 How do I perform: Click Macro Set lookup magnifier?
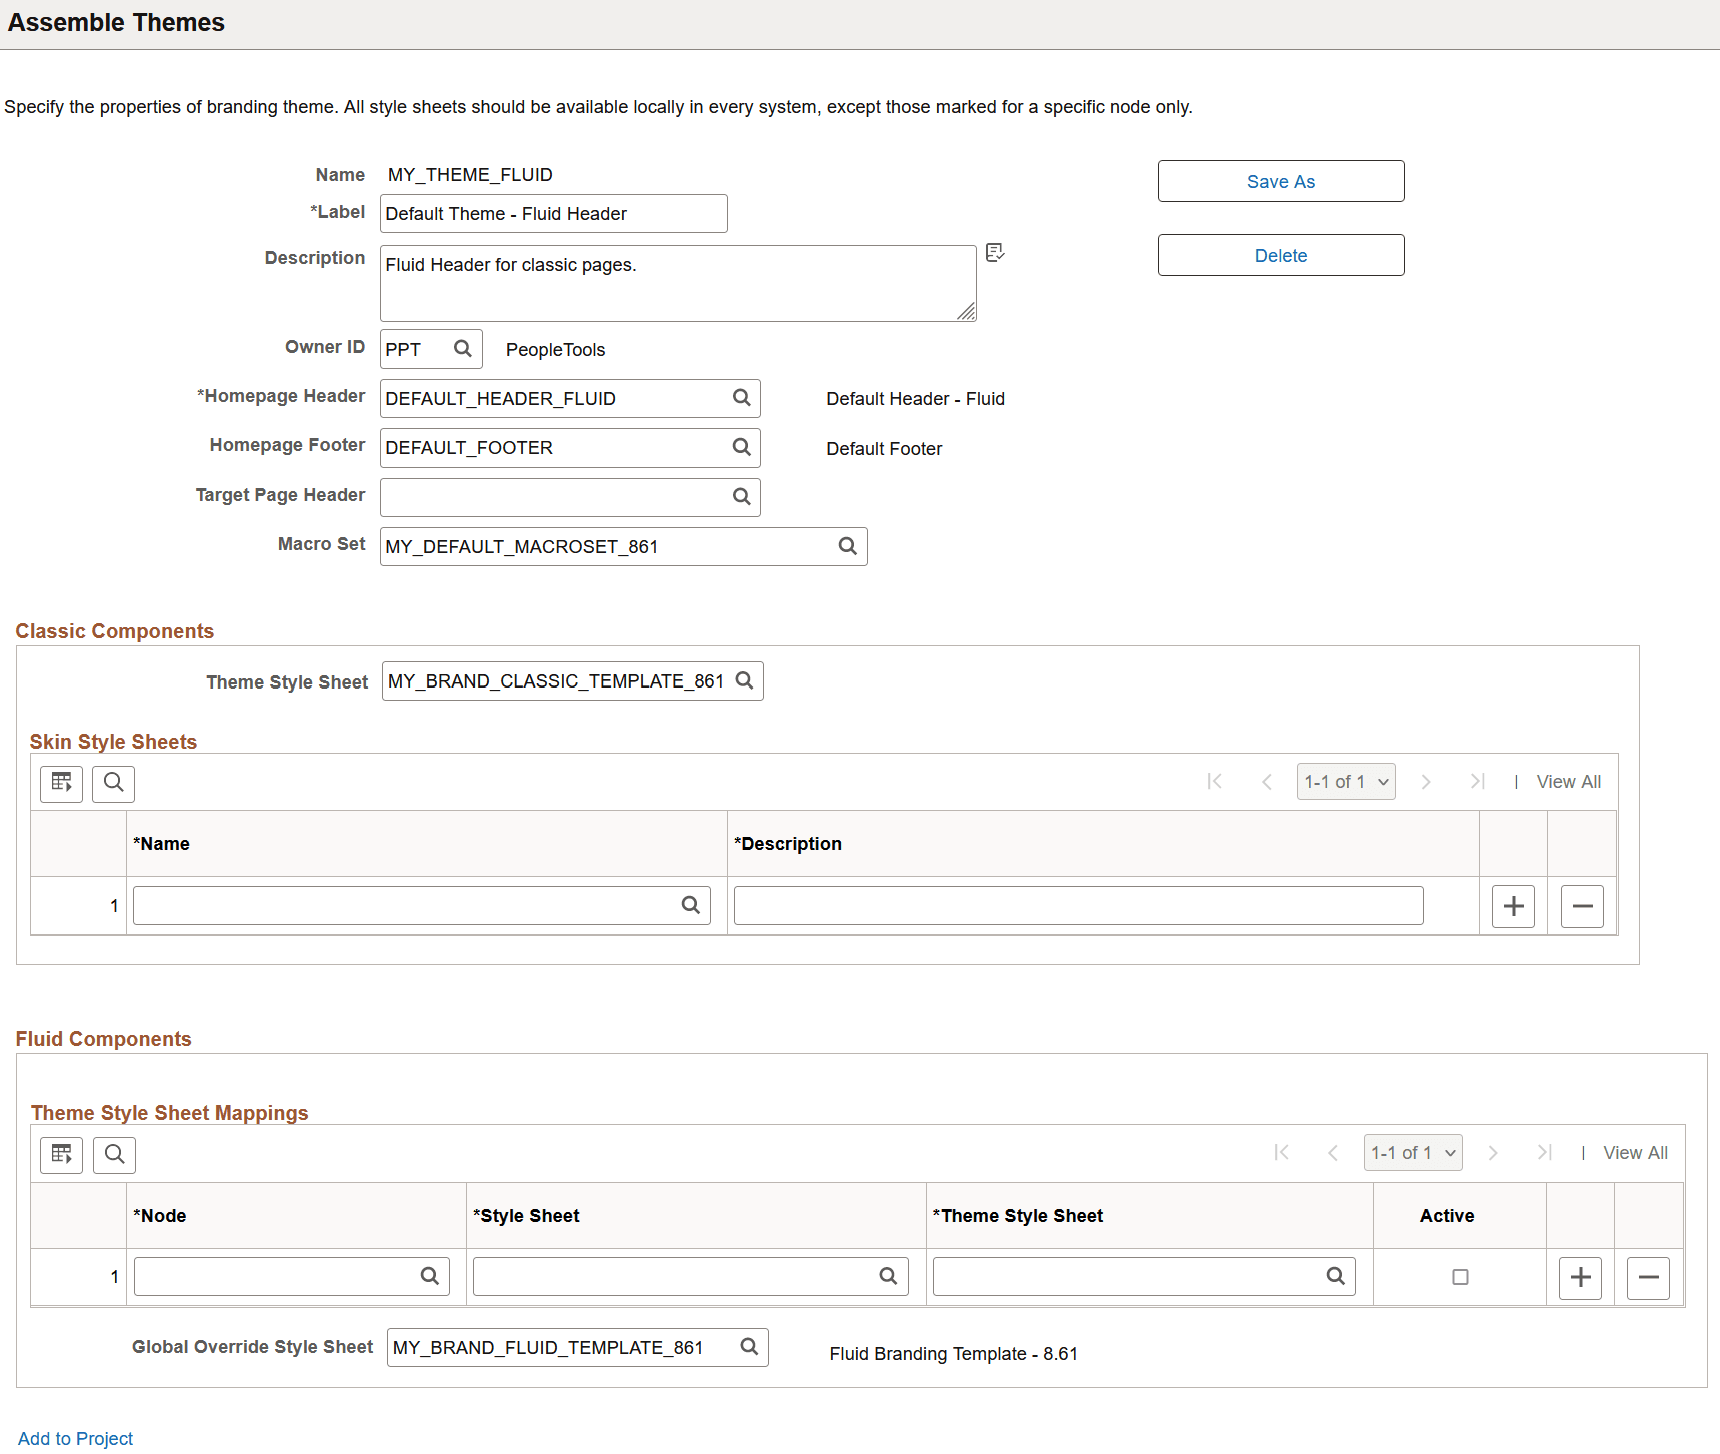coord(848,546)
